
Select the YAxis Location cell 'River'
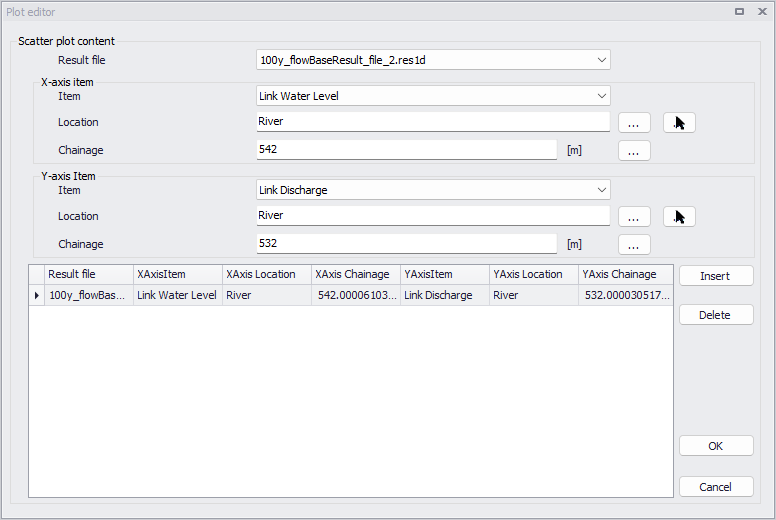pyautogui.click(x=534, y=295)
